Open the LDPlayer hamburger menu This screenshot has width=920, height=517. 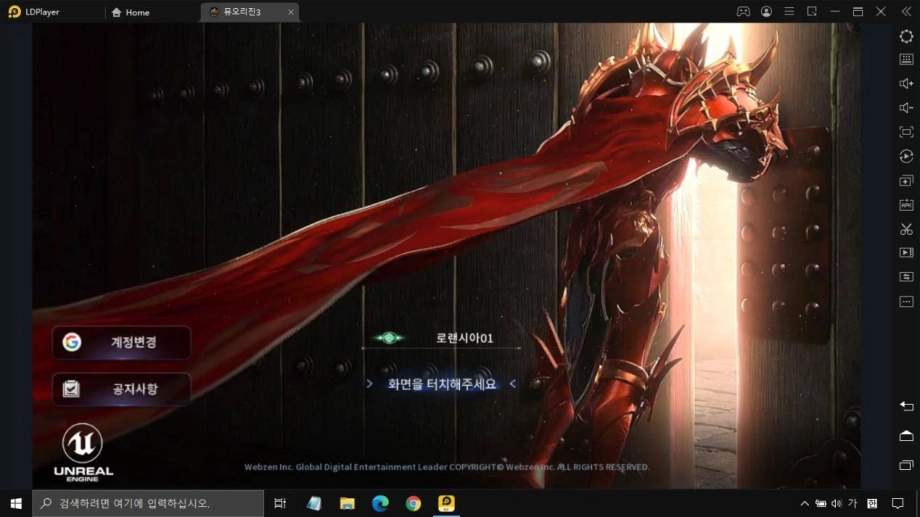[789, 12]
